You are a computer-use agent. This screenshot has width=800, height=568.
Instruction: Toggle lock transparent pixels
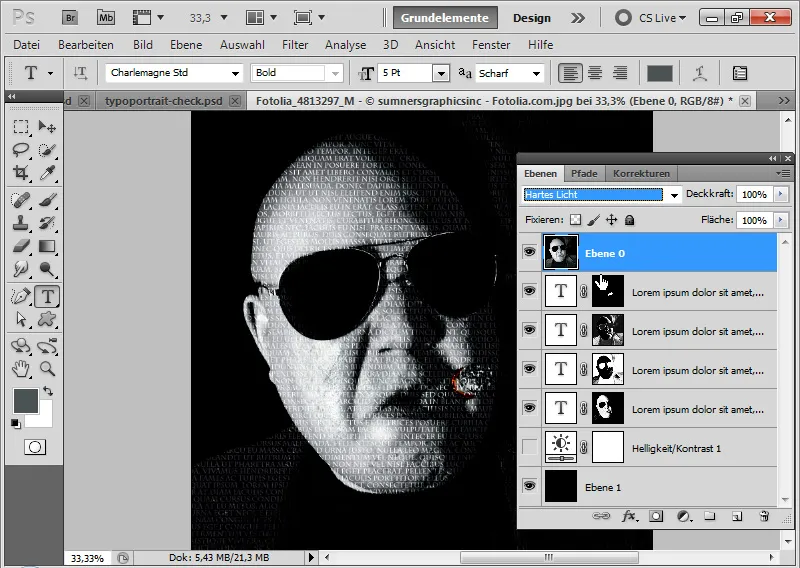(x=576, y=220)
